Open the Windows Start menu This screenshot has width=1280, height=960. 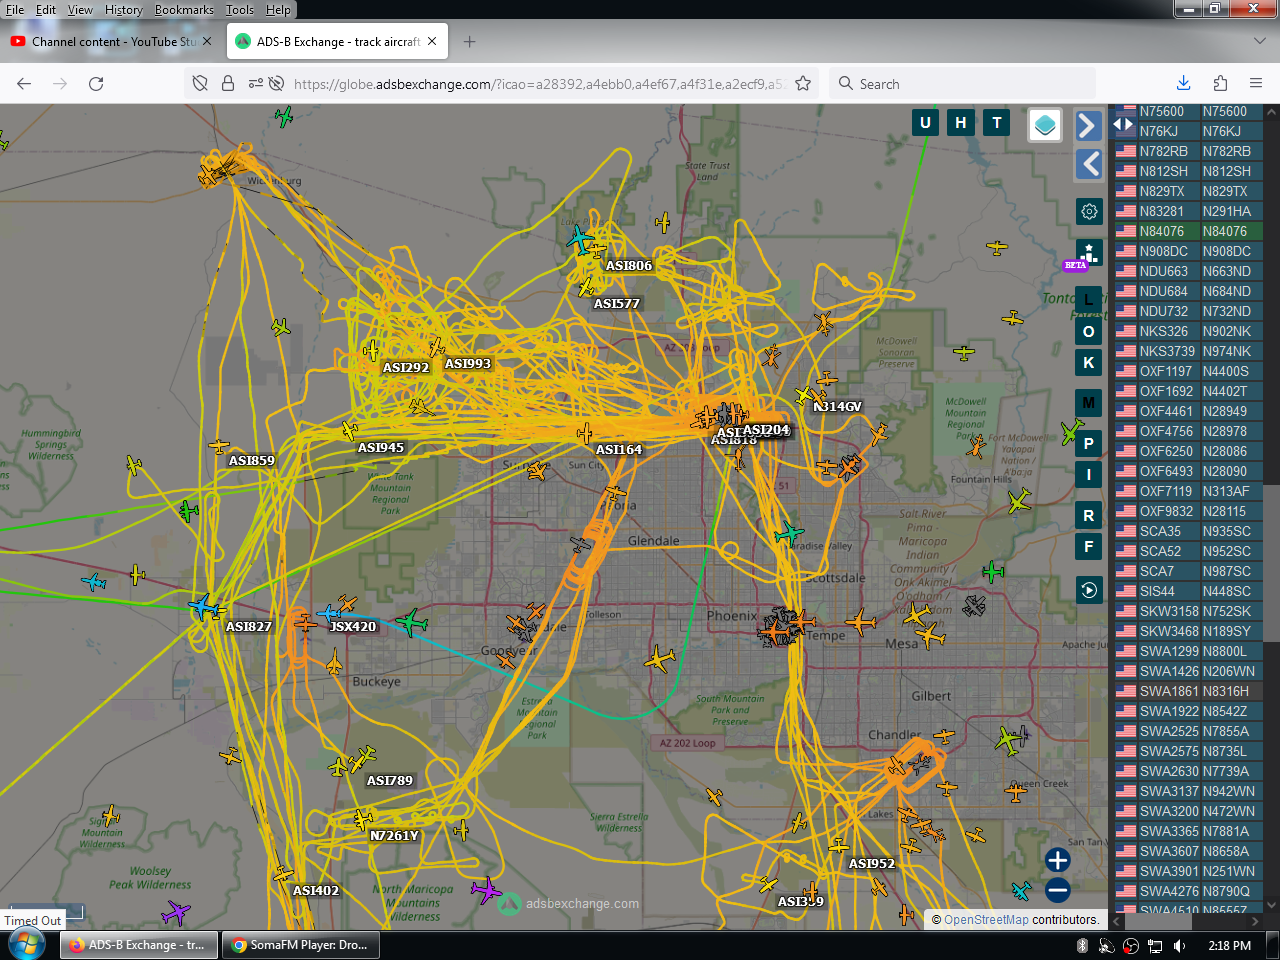[x=26, y=945]
